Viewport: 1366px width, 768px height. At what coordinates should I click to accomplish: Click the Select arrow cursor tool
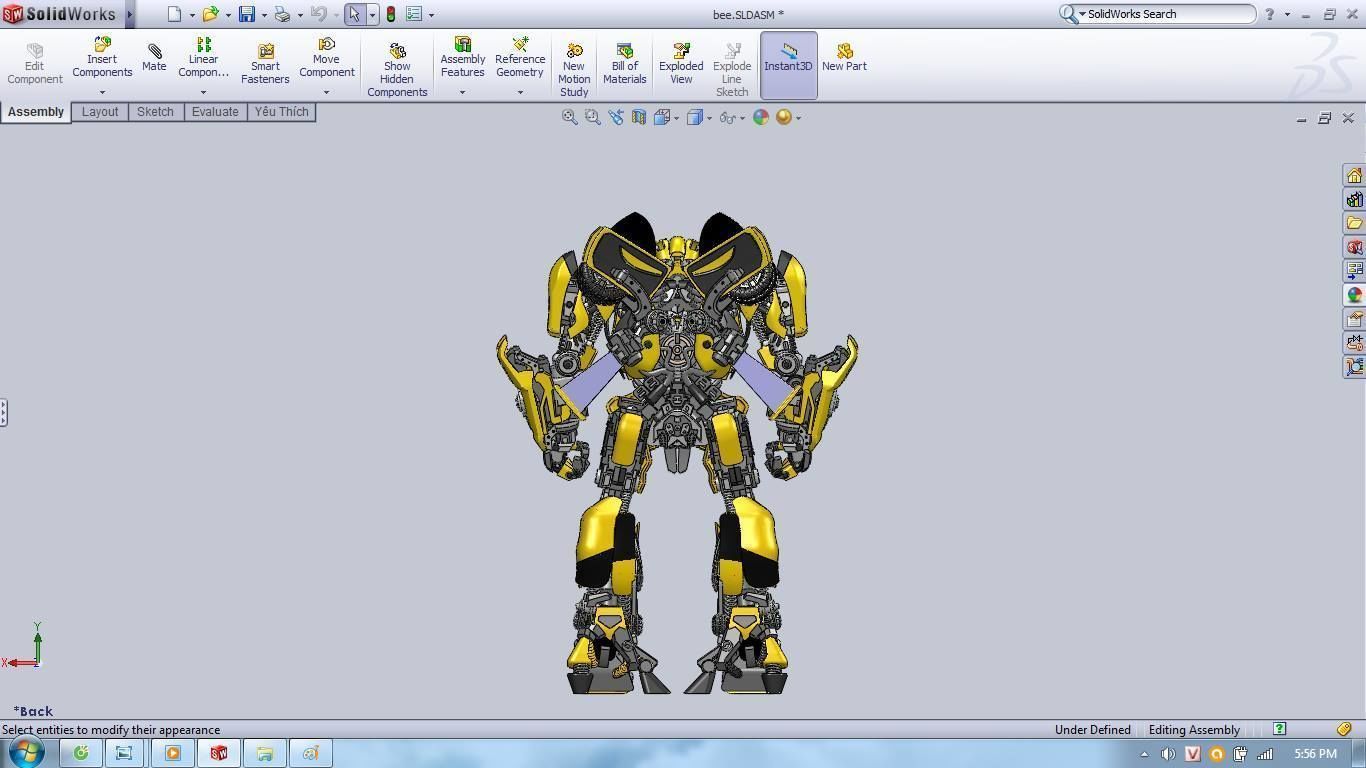(354, 14)
